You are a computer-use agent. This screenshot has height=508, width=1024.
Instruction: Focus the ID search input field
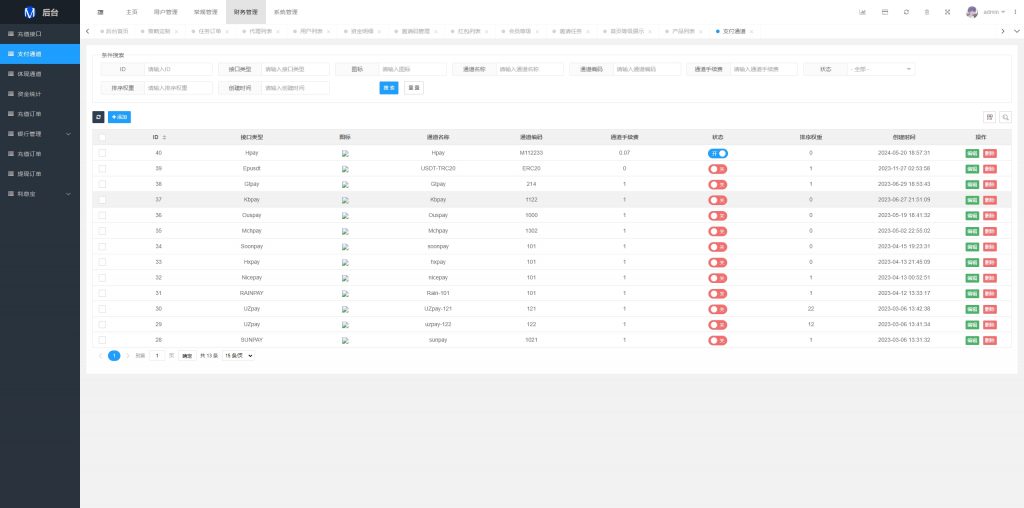178,69
